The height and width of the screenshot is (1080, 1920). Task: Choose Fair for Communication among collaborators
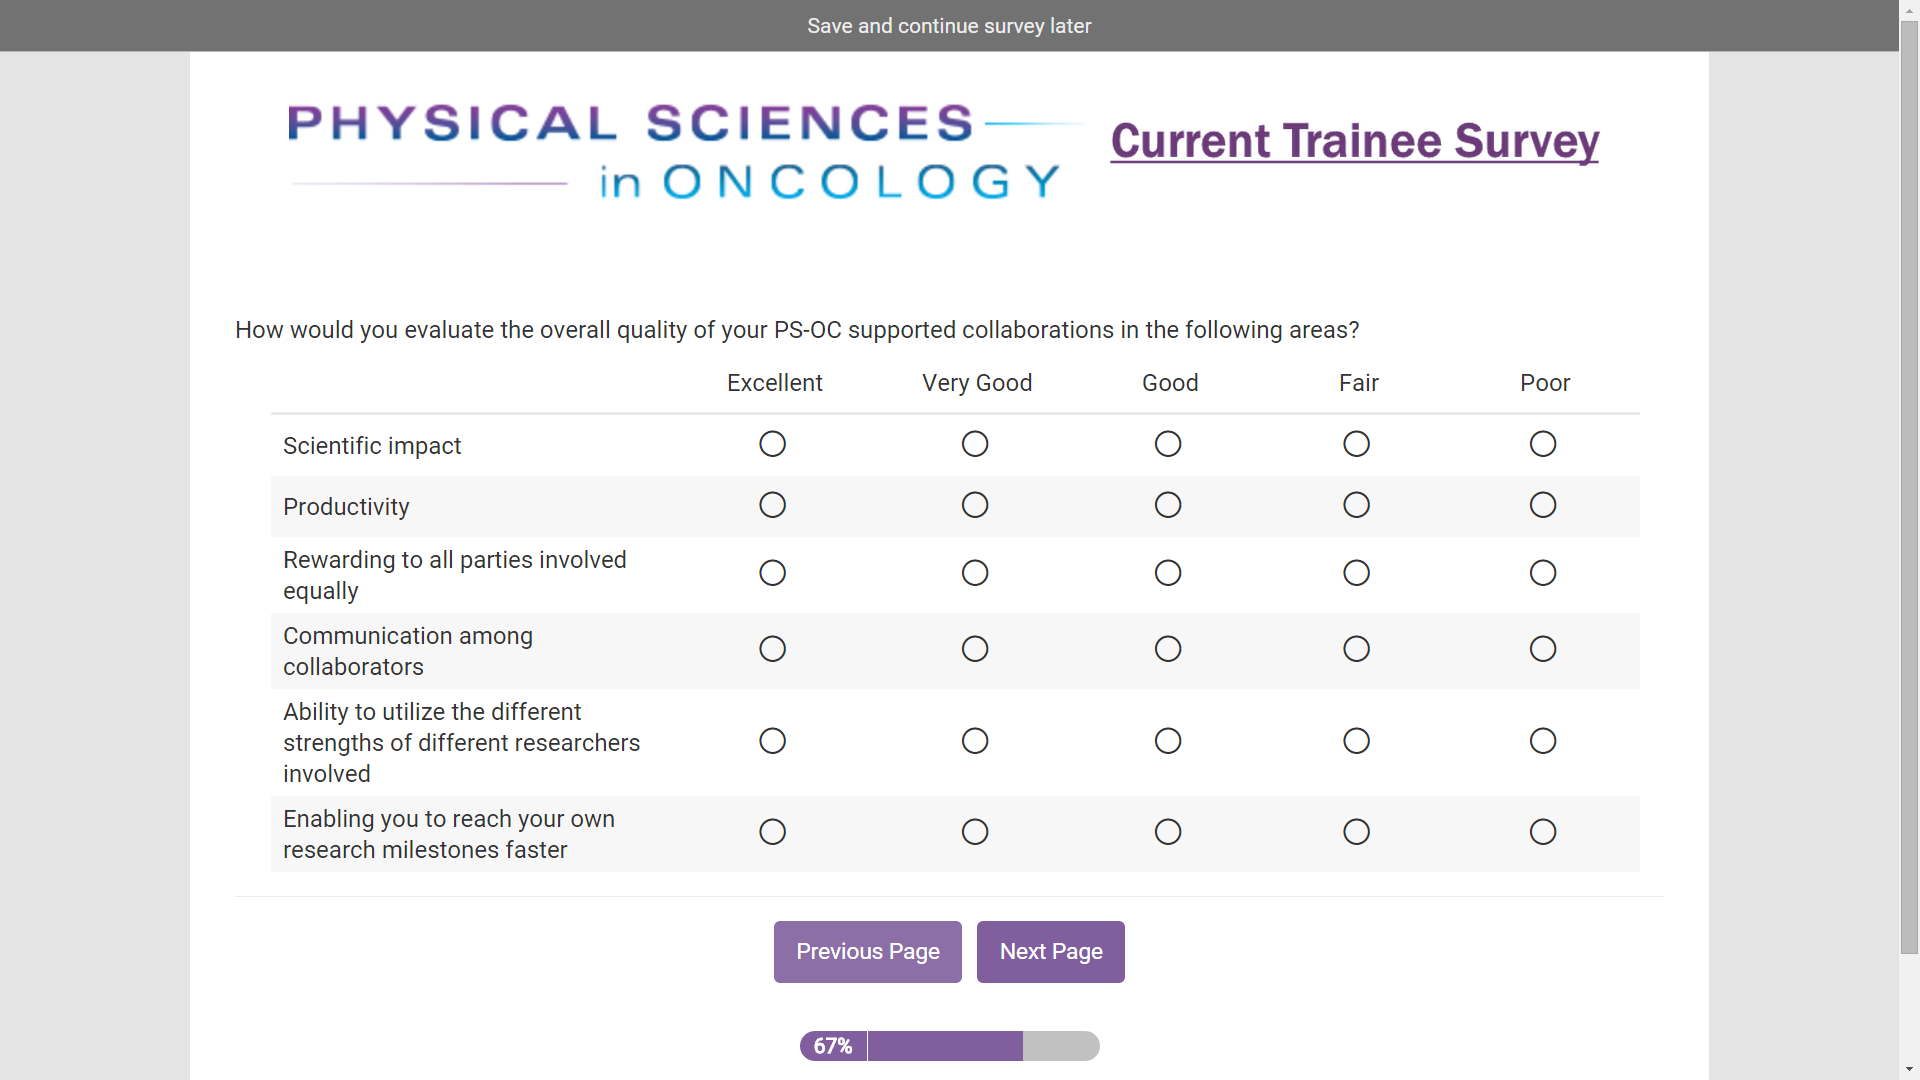(x=1356, y=649)
